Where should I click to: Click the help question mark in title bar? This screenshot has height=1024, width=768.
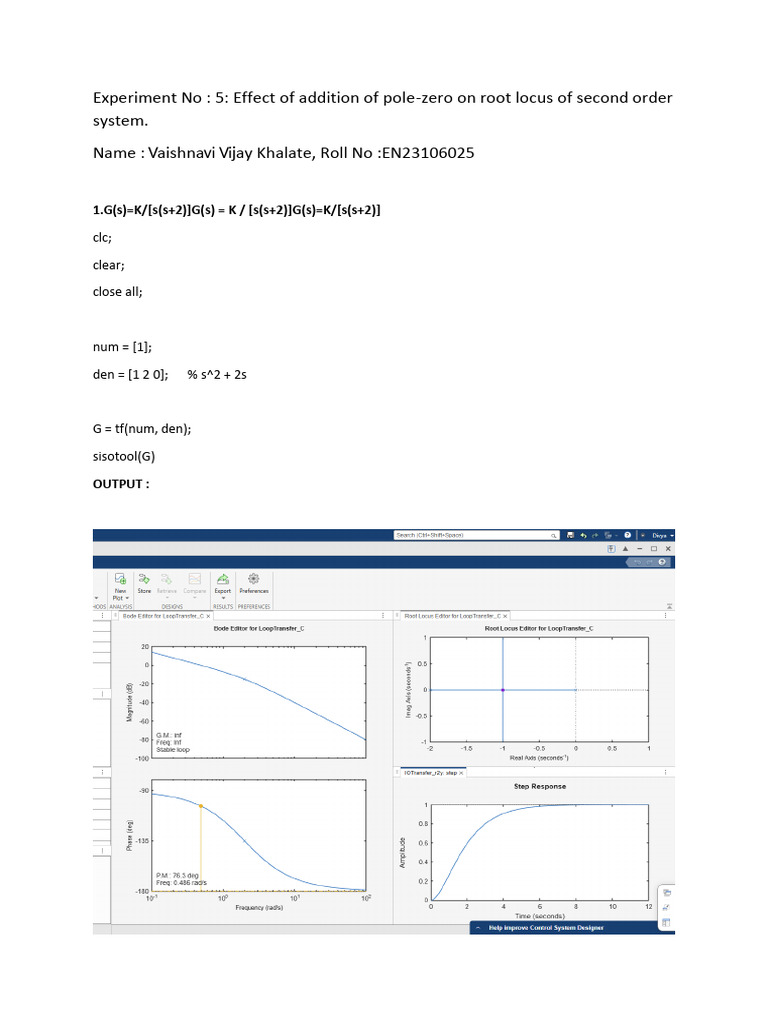click(x=628, y=535)
